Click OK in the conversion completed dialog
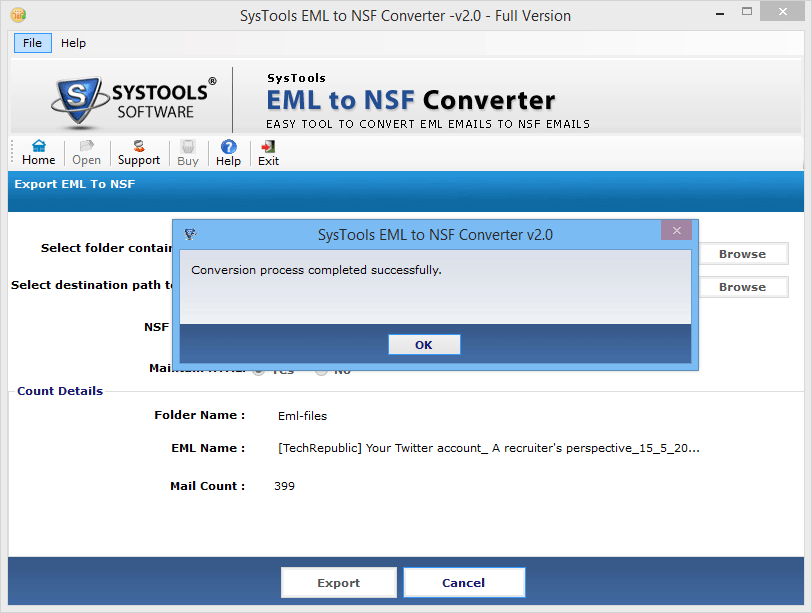 click(x=424, y=345)
